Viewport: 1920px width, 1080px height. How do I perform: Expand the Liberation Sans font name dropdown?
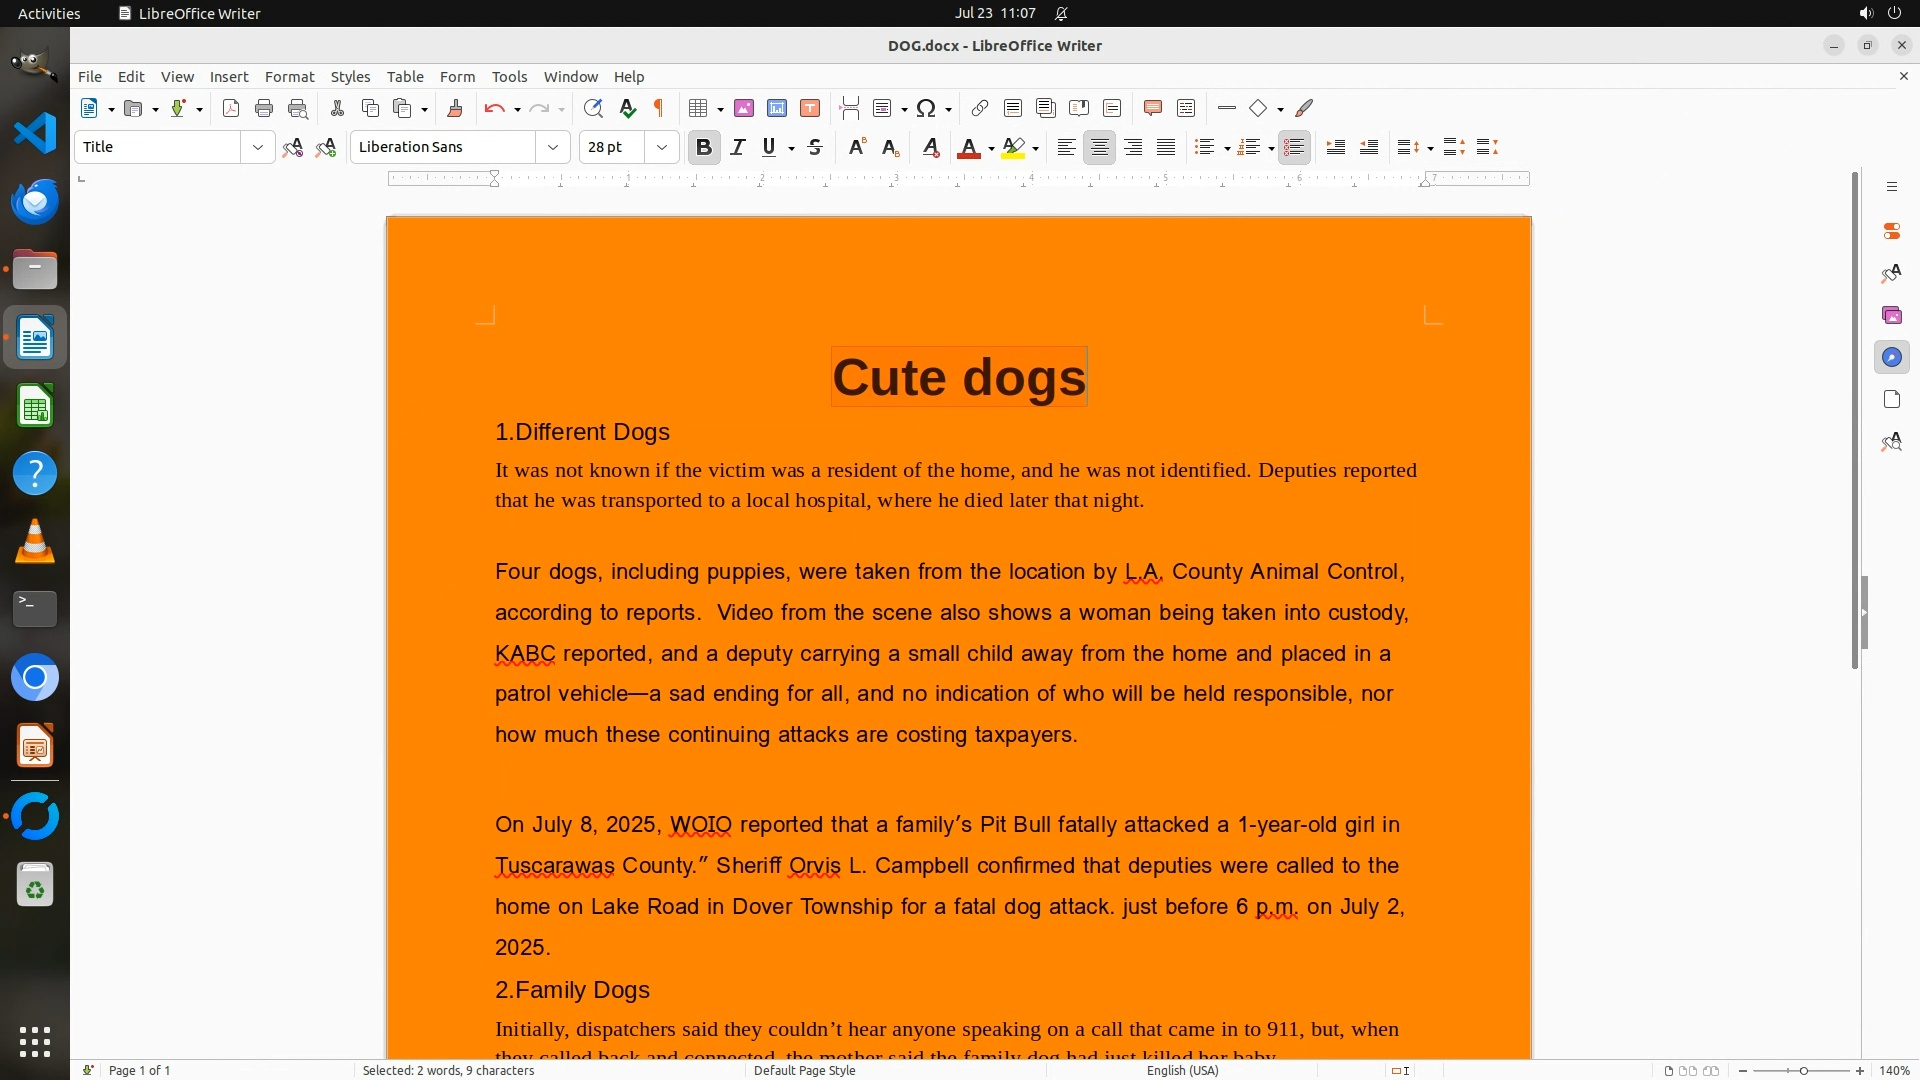553,147
